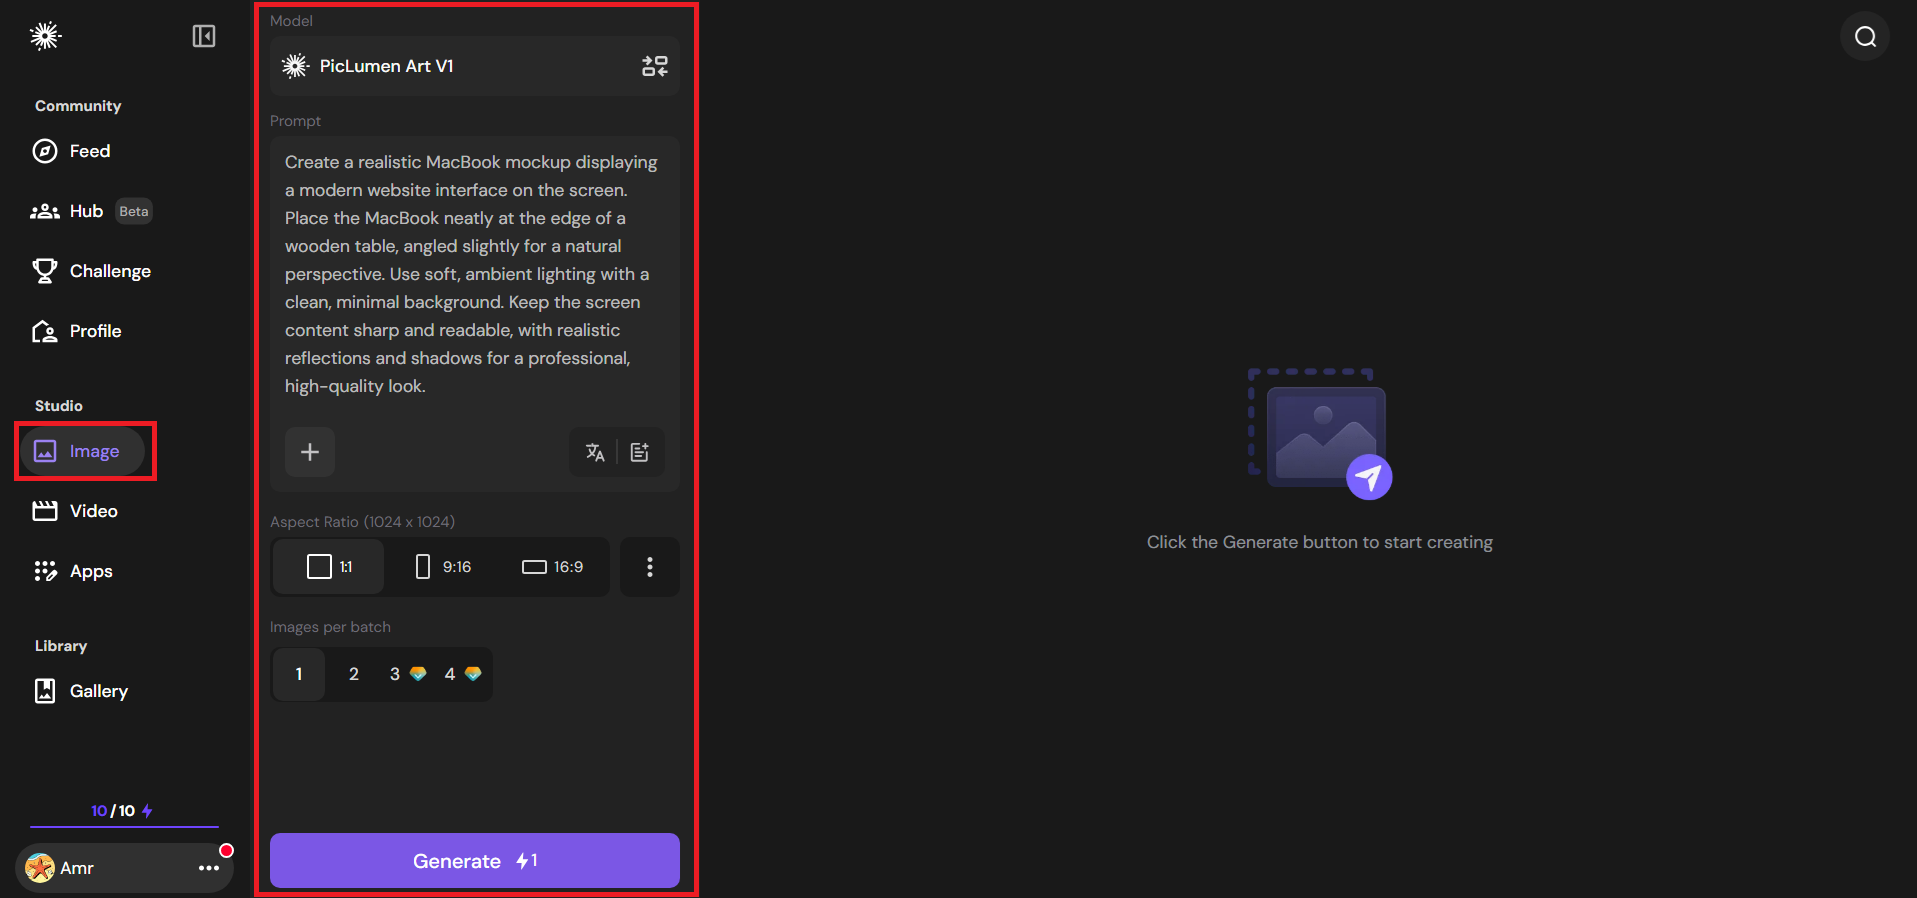This screenshot has height=898, width=1917.
Task: Select the 1:1 aspect ratio
Action: pyautogui.click(x=329, y=567)
